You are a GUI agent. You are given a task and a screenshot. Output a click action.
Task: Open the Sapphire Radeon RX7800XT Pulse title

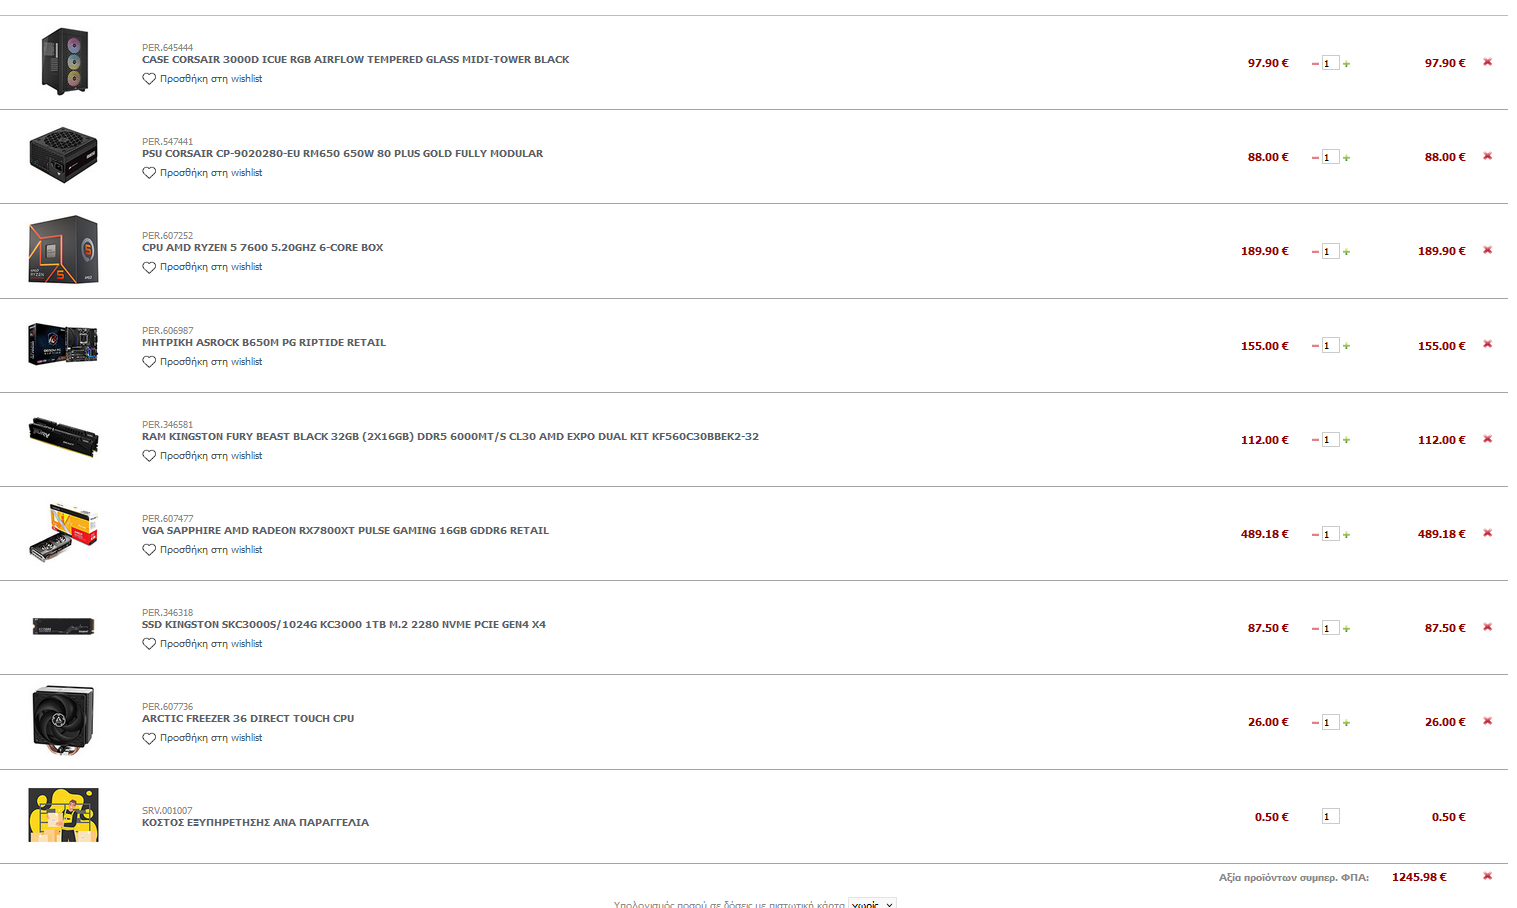click(x=345, y=531)
